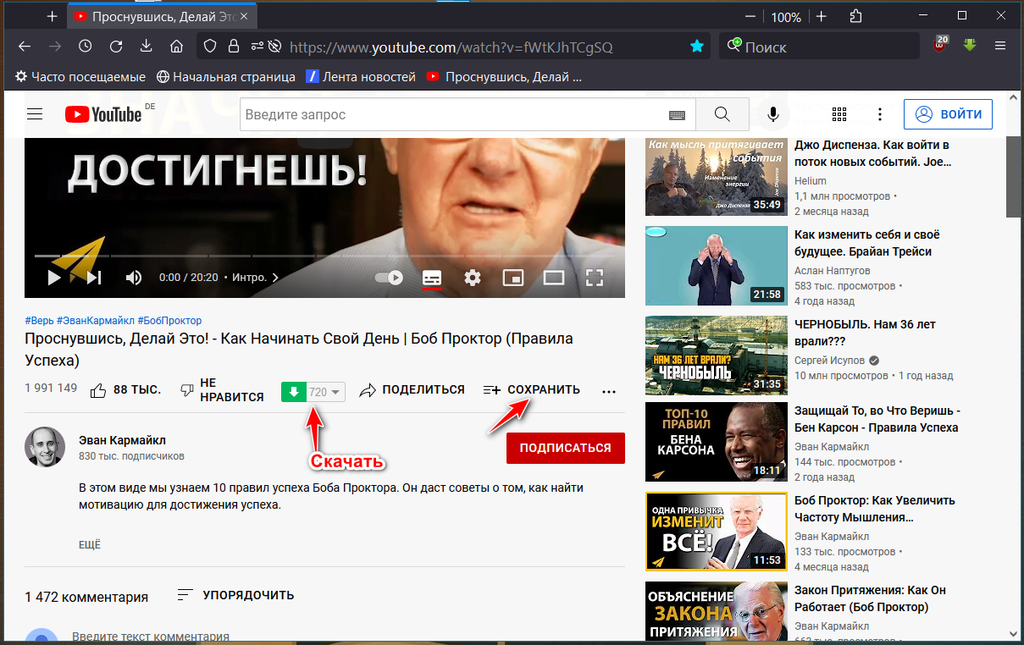The height and width of the screenshot is (645, 1024).
Task: Subscribe with ПОДПИСАТЬСЯ button
Action: [x=566, y=448]
